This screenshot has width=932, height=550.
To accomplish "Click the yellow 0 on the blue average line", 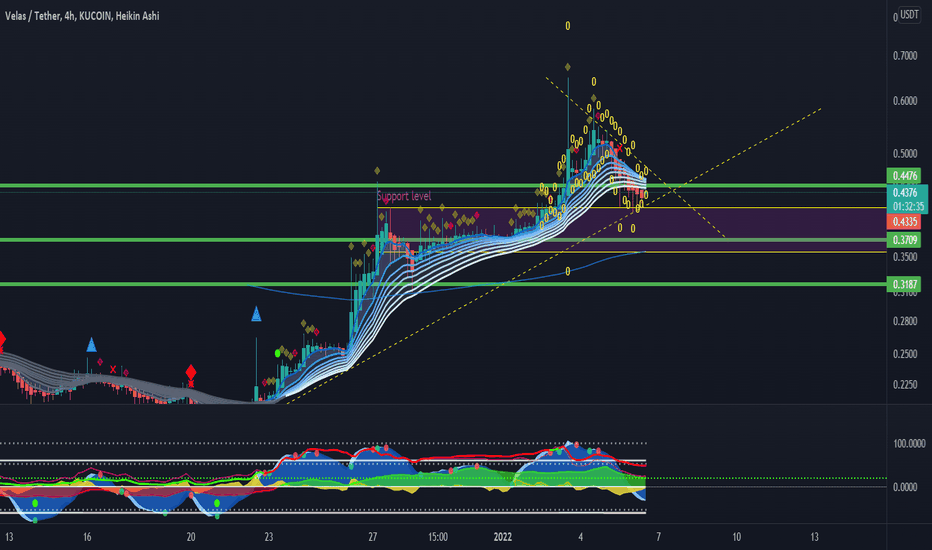I will (568, 271).
